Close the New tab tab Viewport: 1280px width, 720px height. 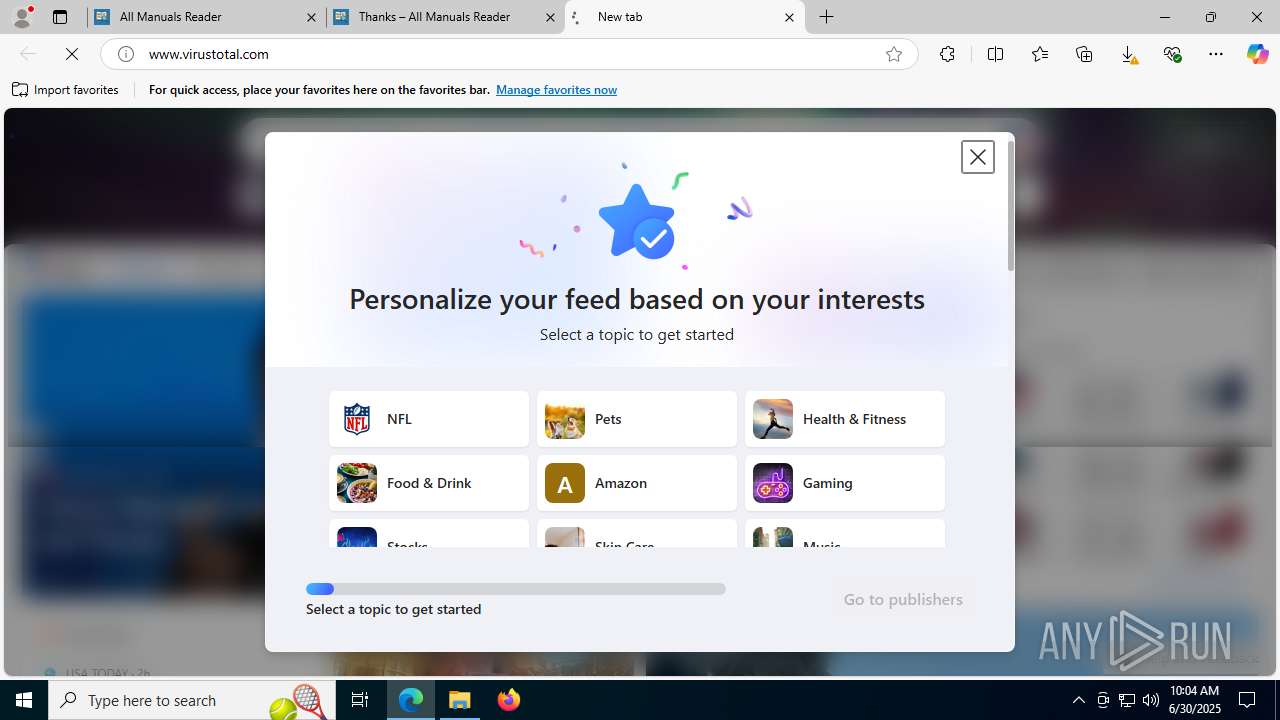[789, 17]
